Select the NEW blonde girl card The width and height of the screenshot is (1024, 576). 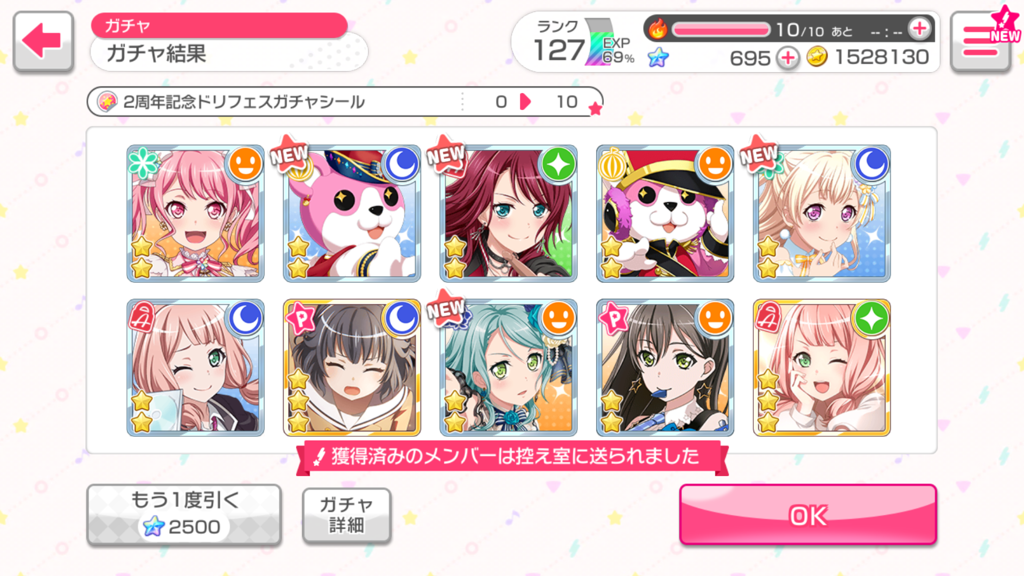(x=822, y=214)
